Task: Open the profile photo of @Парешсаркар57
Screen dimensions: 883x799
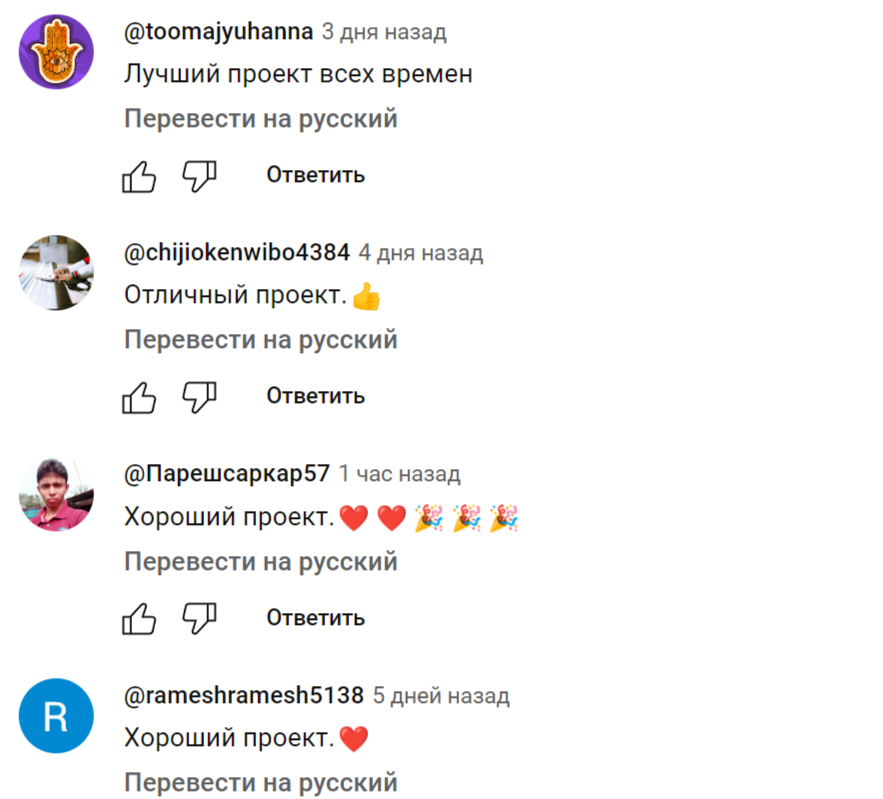Action: [x=56, y=494]
